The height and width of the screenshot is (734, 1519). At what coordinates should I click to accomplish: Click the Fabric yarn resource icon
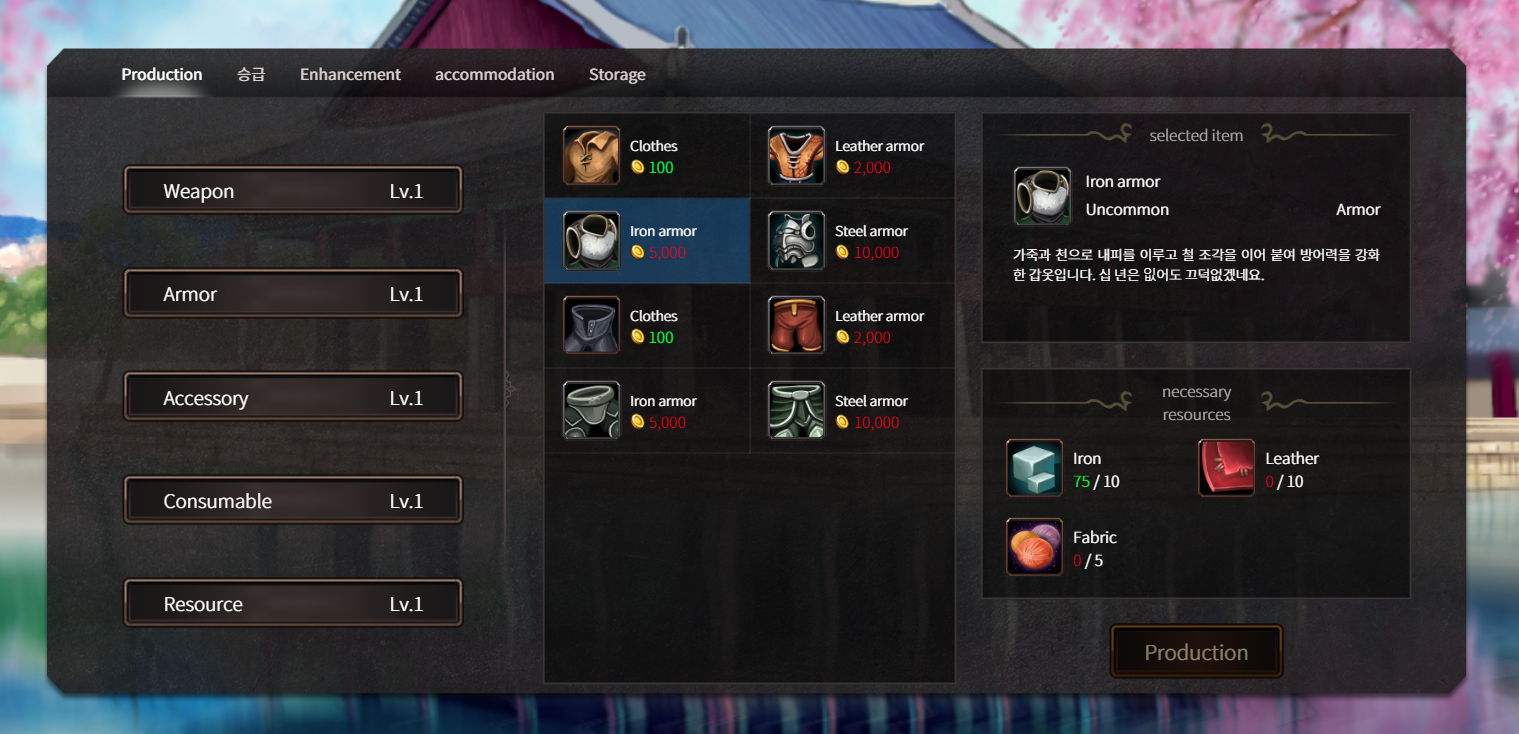pyautogui.click(x=1034, y=546)
